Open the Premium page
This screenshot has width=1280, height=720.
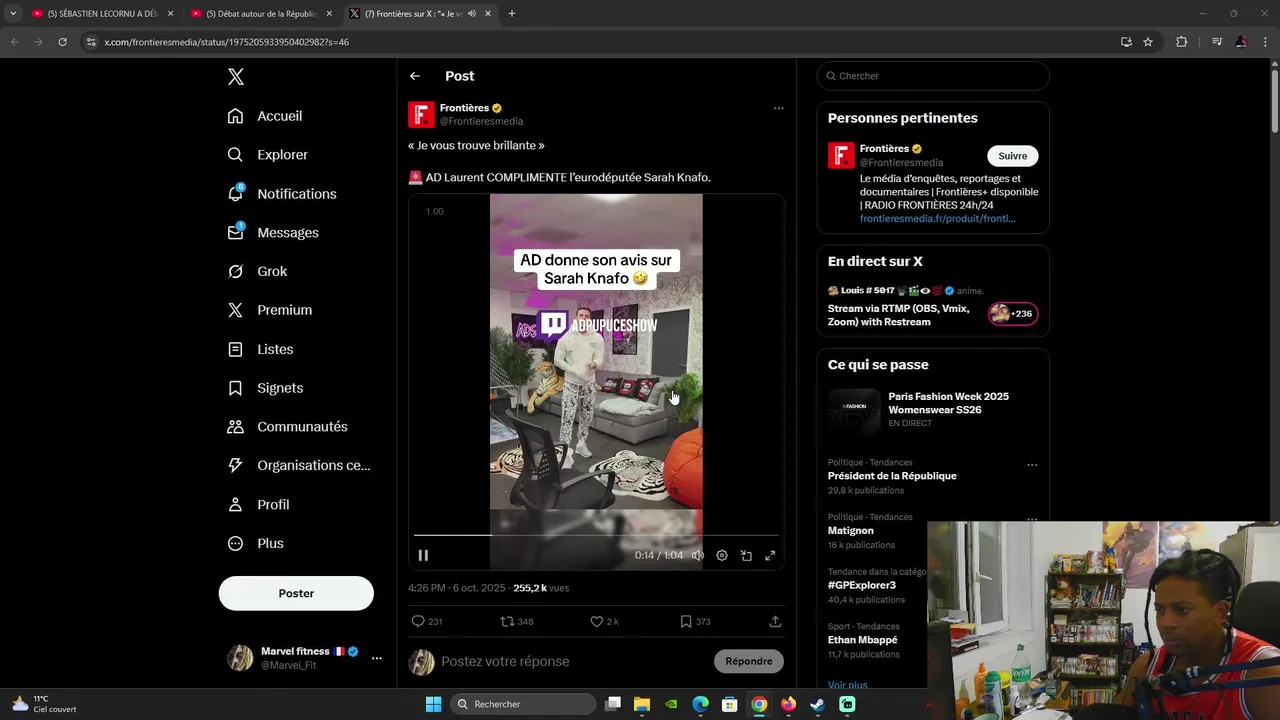[269, 310]
